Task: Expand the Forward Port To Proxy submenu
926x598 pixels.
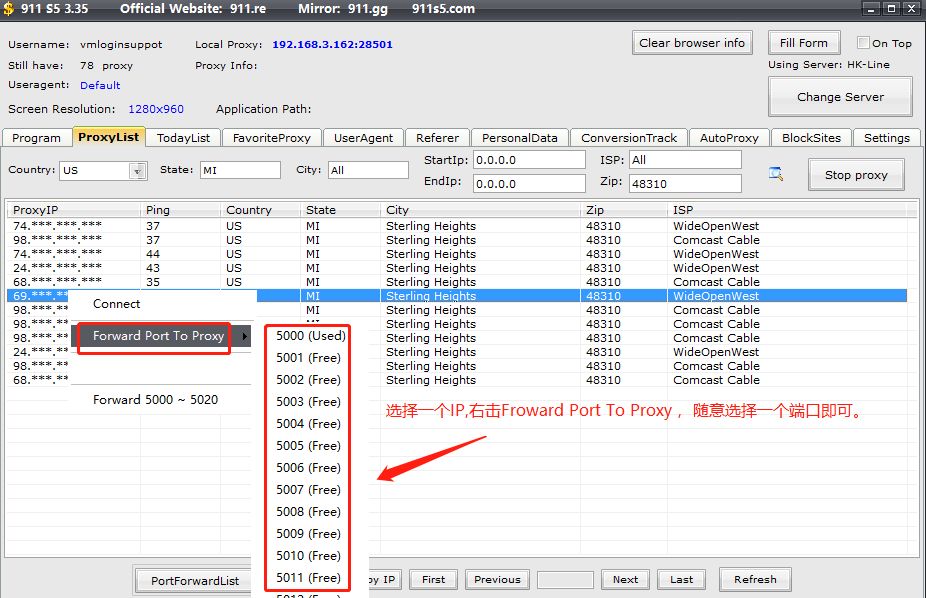Action: pos(158,336)
